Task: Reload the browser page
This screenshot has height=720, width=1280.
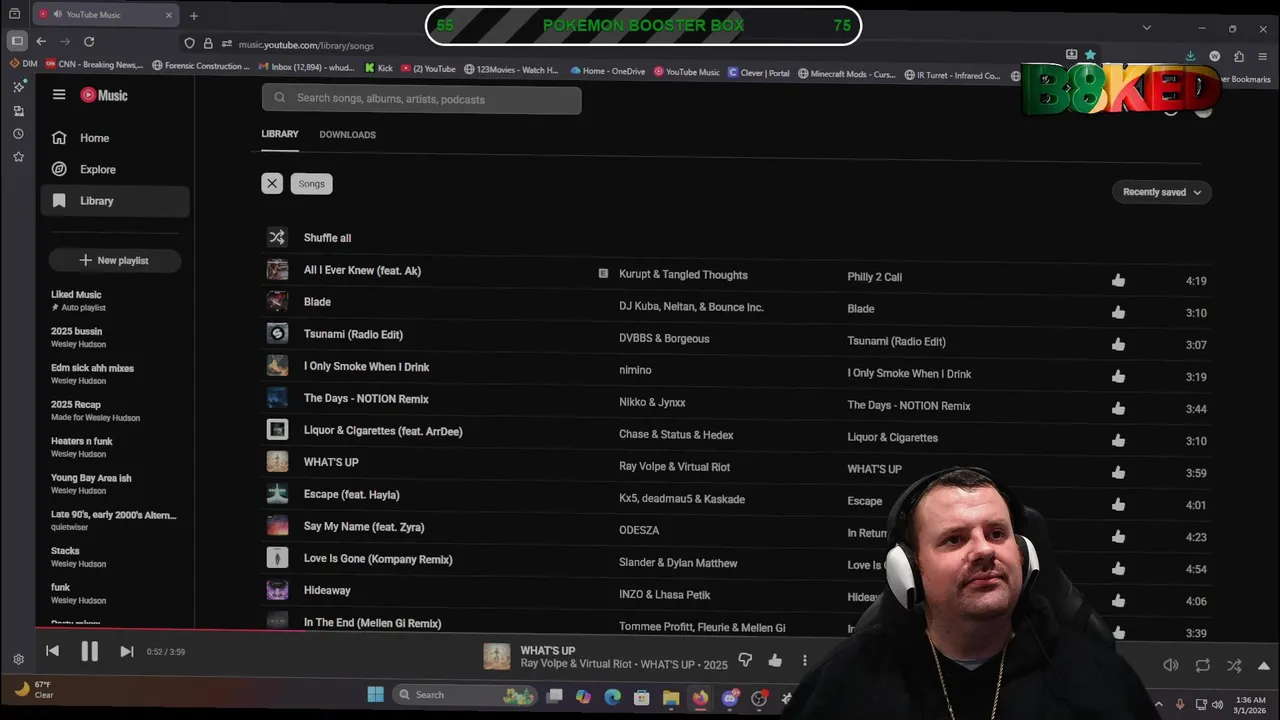Action: click(89, 41)
